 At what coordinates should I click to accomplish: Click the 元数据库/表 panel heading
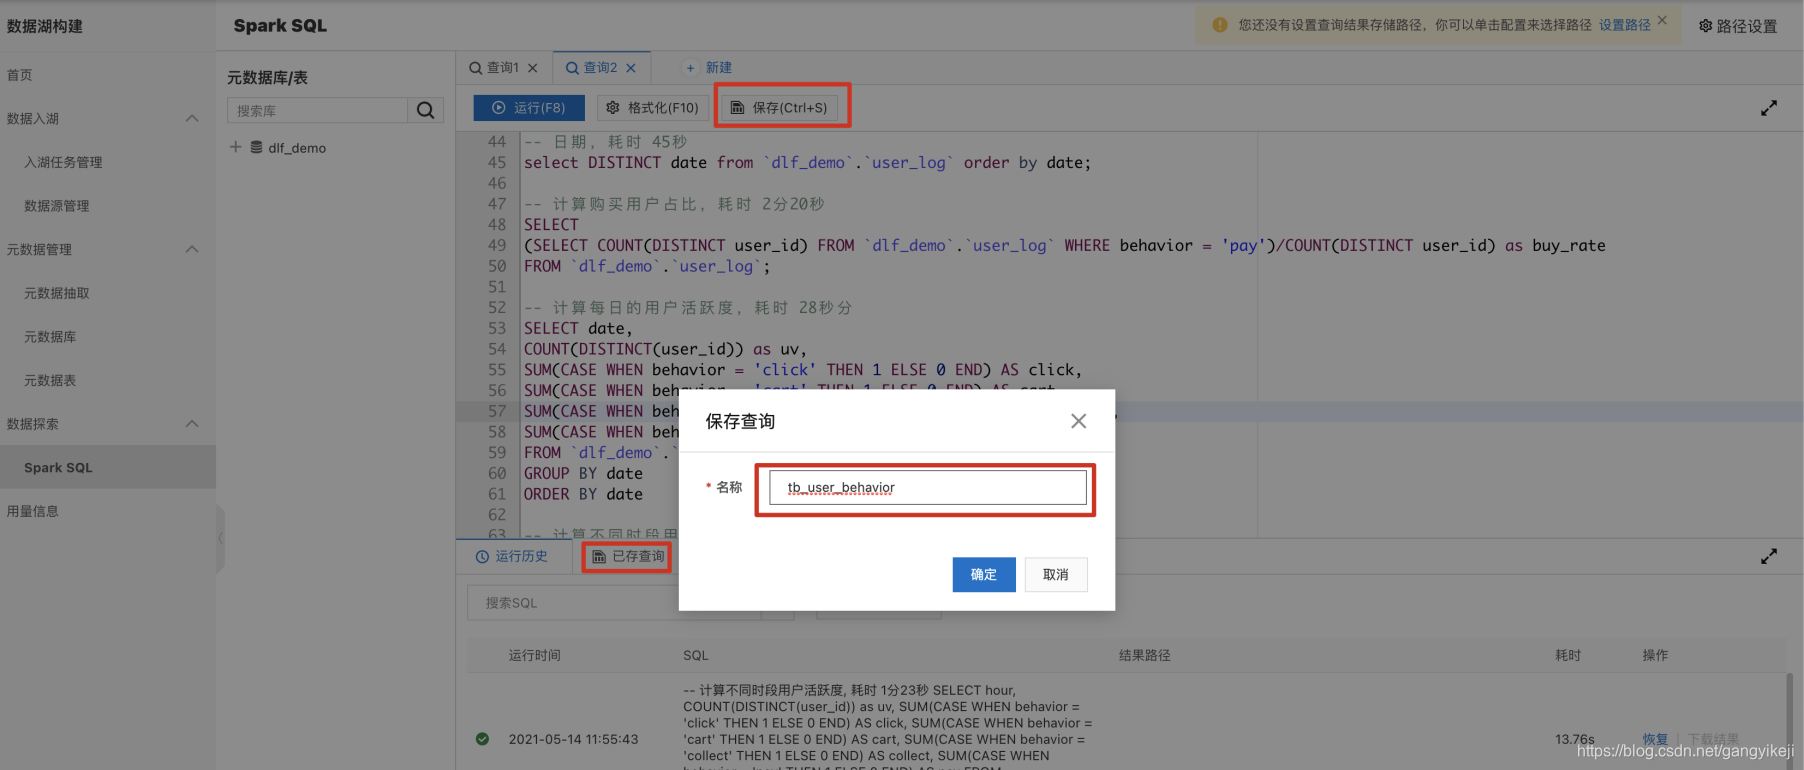(x=267, y=77)
